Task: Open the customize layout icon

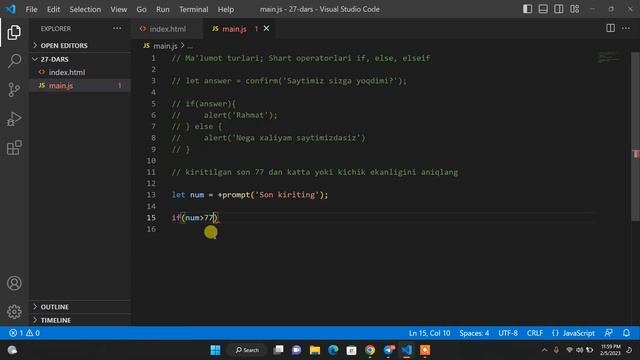Action: [x=574, y=9]
